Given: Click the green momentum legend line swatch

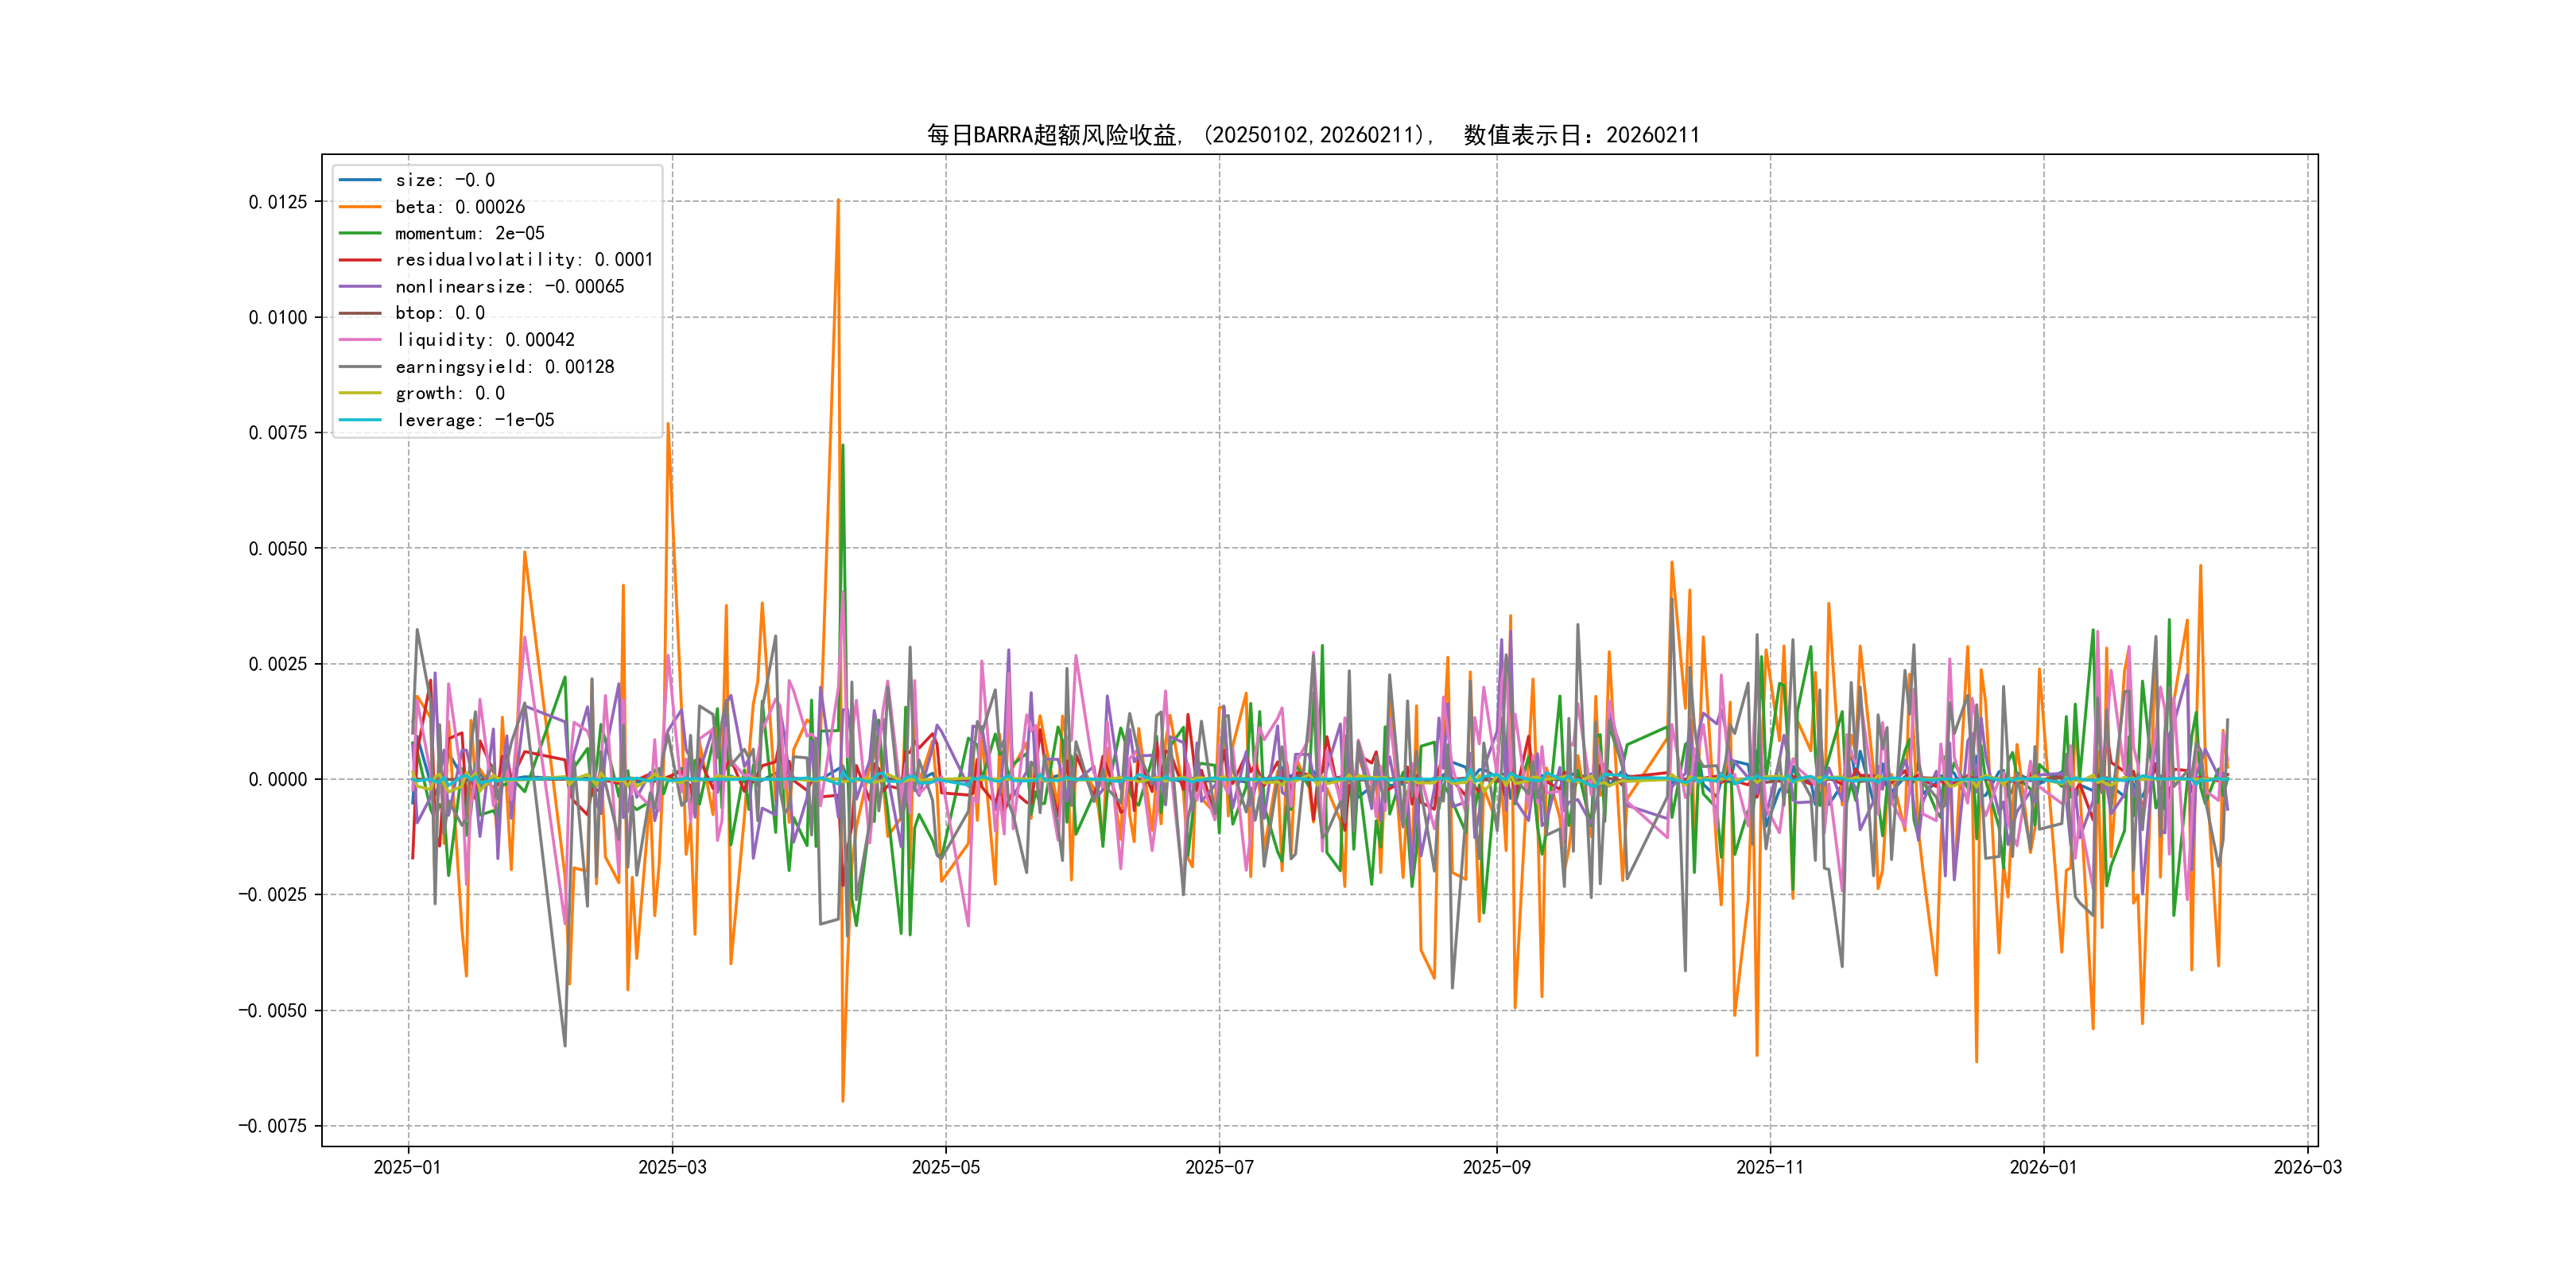Looking at the screenshot, I should [360, 233].
